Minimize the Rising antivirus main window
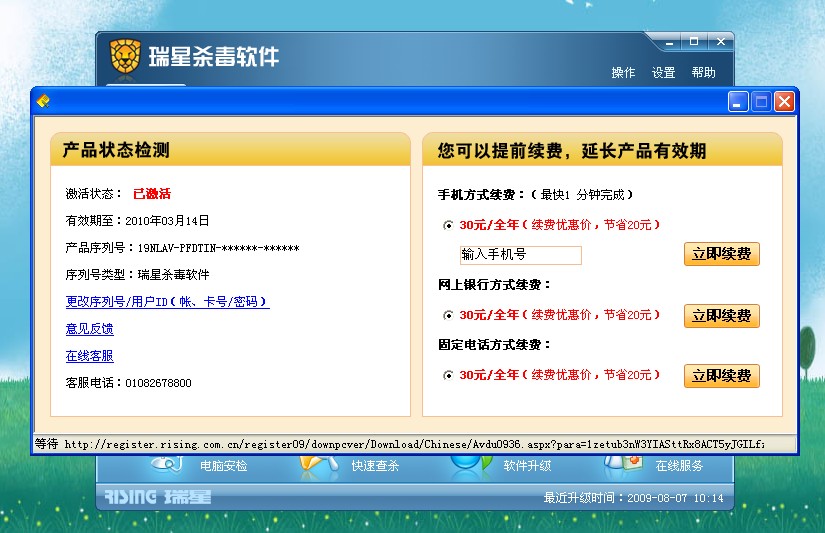This screenshot has height=533, width=825. pos(669,42)
